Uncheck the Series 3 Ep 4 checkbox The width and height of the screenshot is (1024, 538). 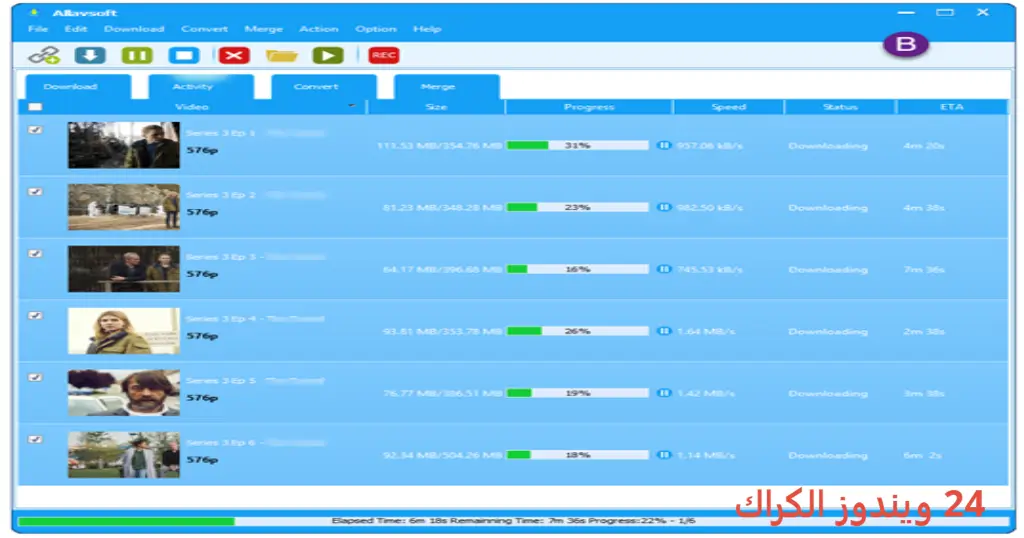coord(35,316)
